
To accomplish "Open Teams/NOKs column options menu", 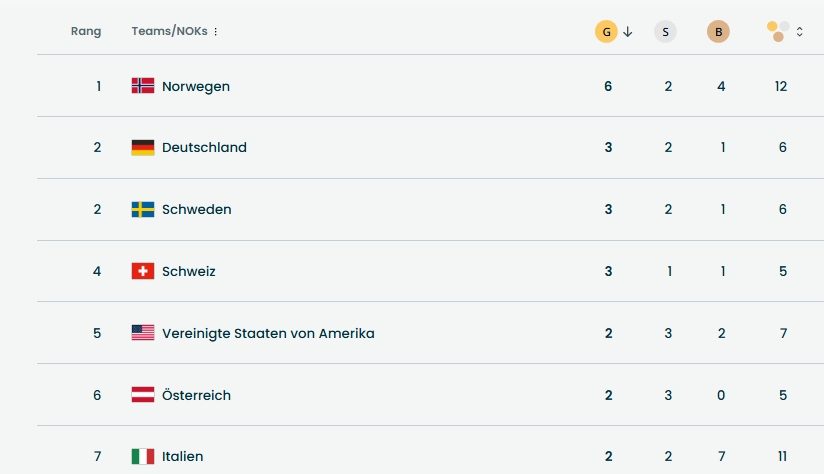I will tap(216, 32).
